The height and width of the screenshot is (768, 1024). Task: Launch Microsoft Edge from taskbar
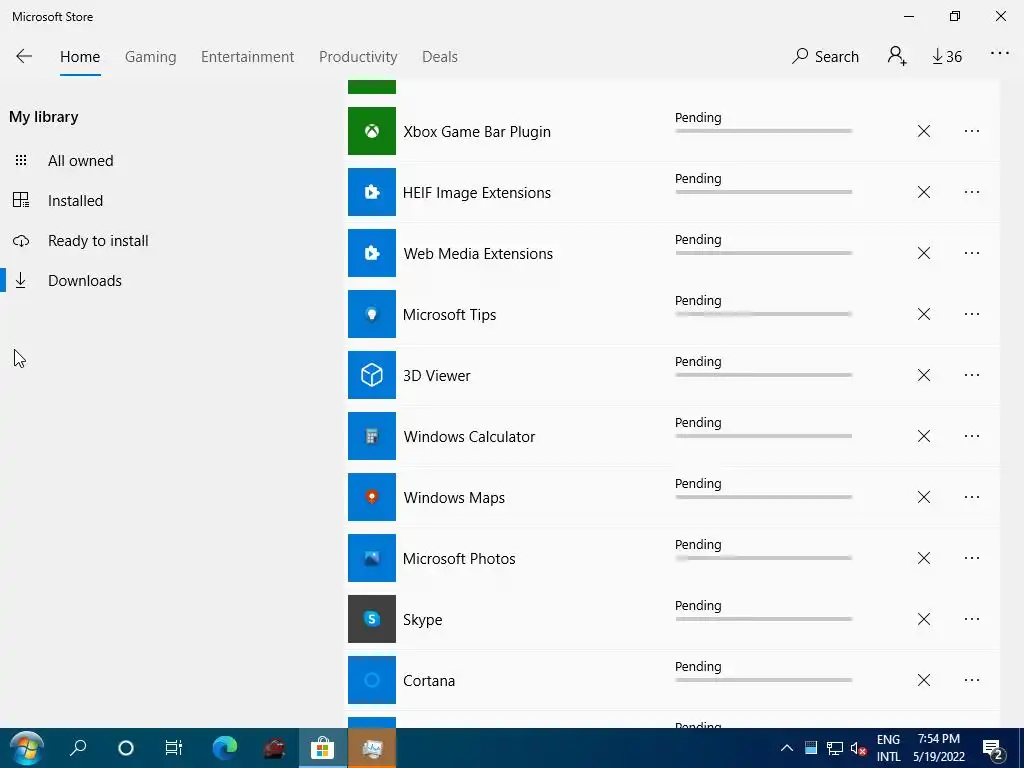[225, 748]
